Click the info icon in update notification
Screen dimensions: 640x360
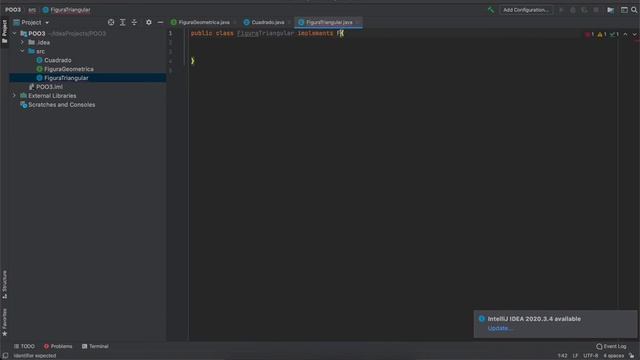[x=482, y=319]
